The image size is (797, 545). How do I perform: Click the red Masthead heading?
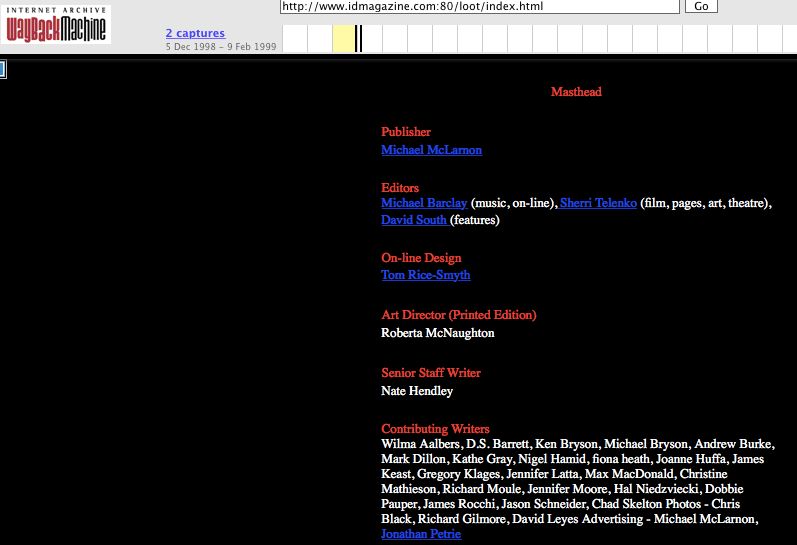point(576,92)
